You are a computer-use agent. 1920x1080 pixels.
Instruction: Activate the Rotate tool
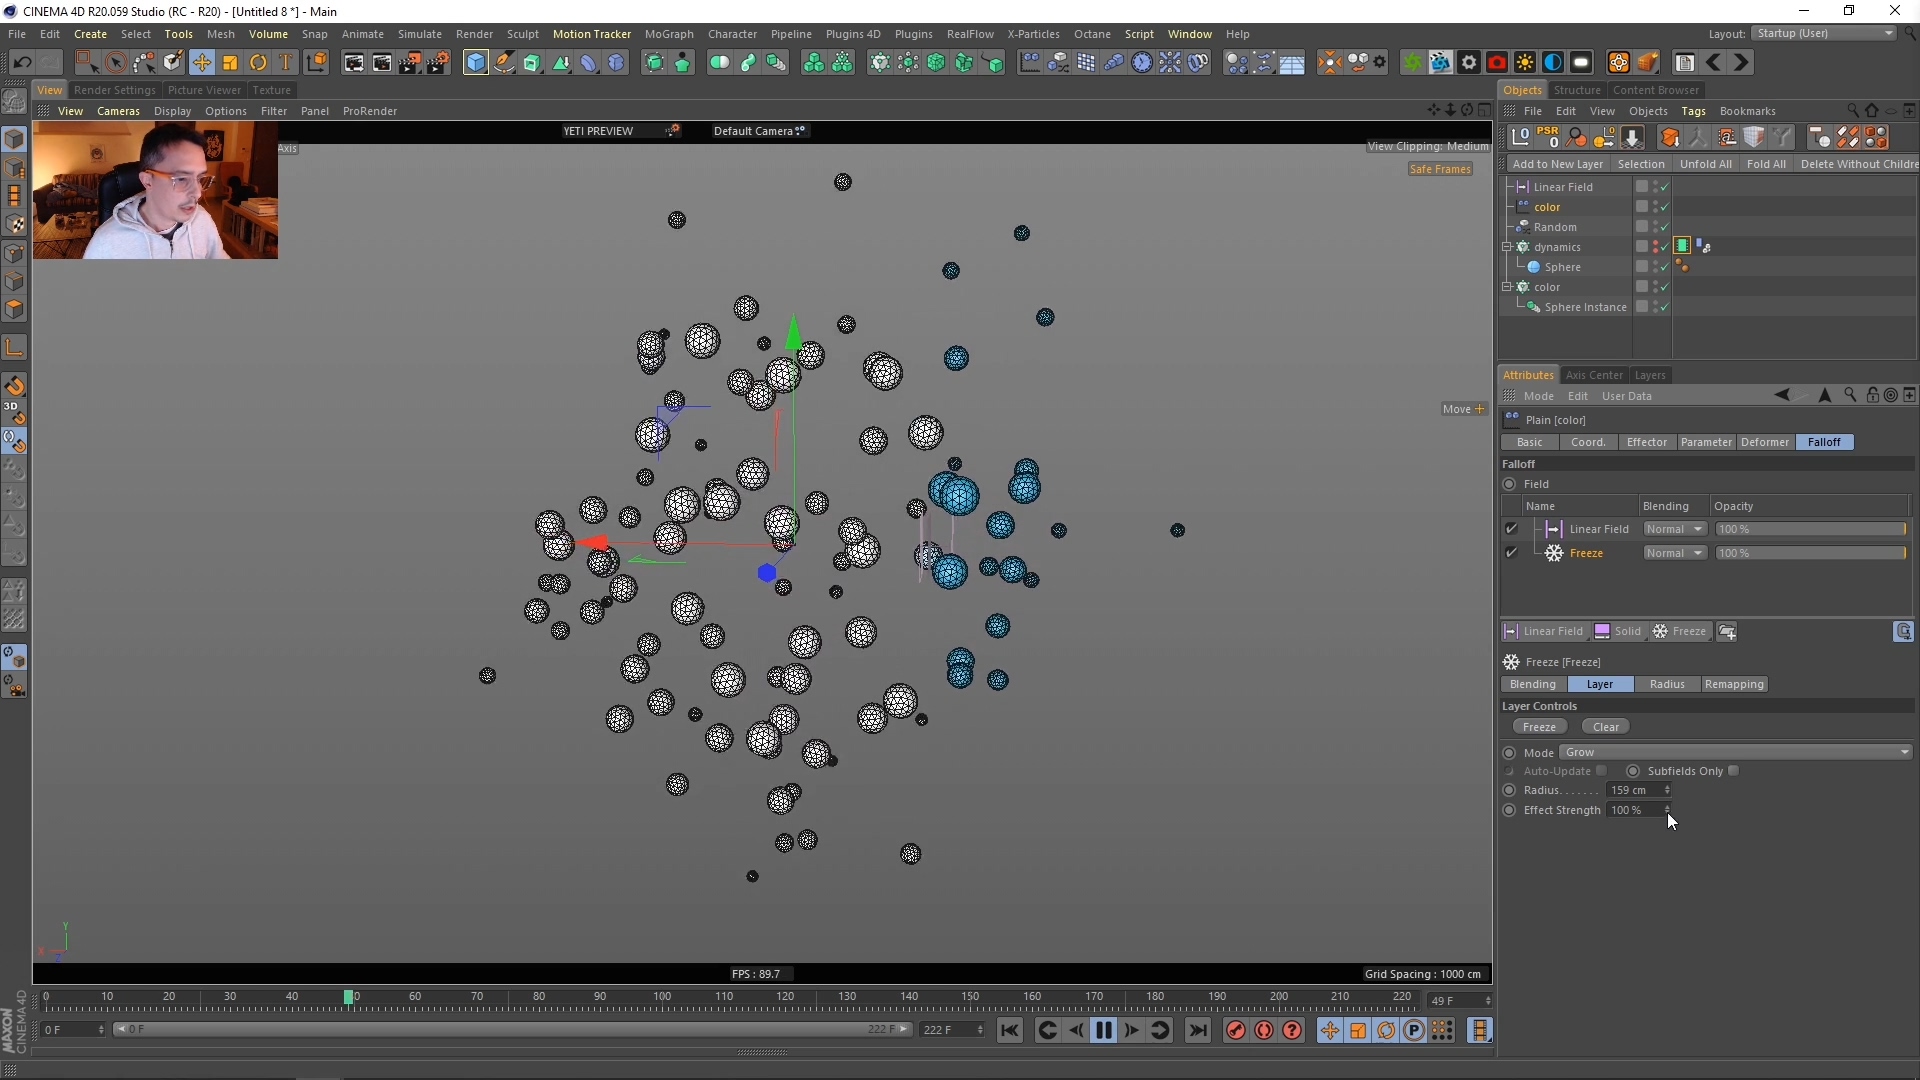[258, 62]
